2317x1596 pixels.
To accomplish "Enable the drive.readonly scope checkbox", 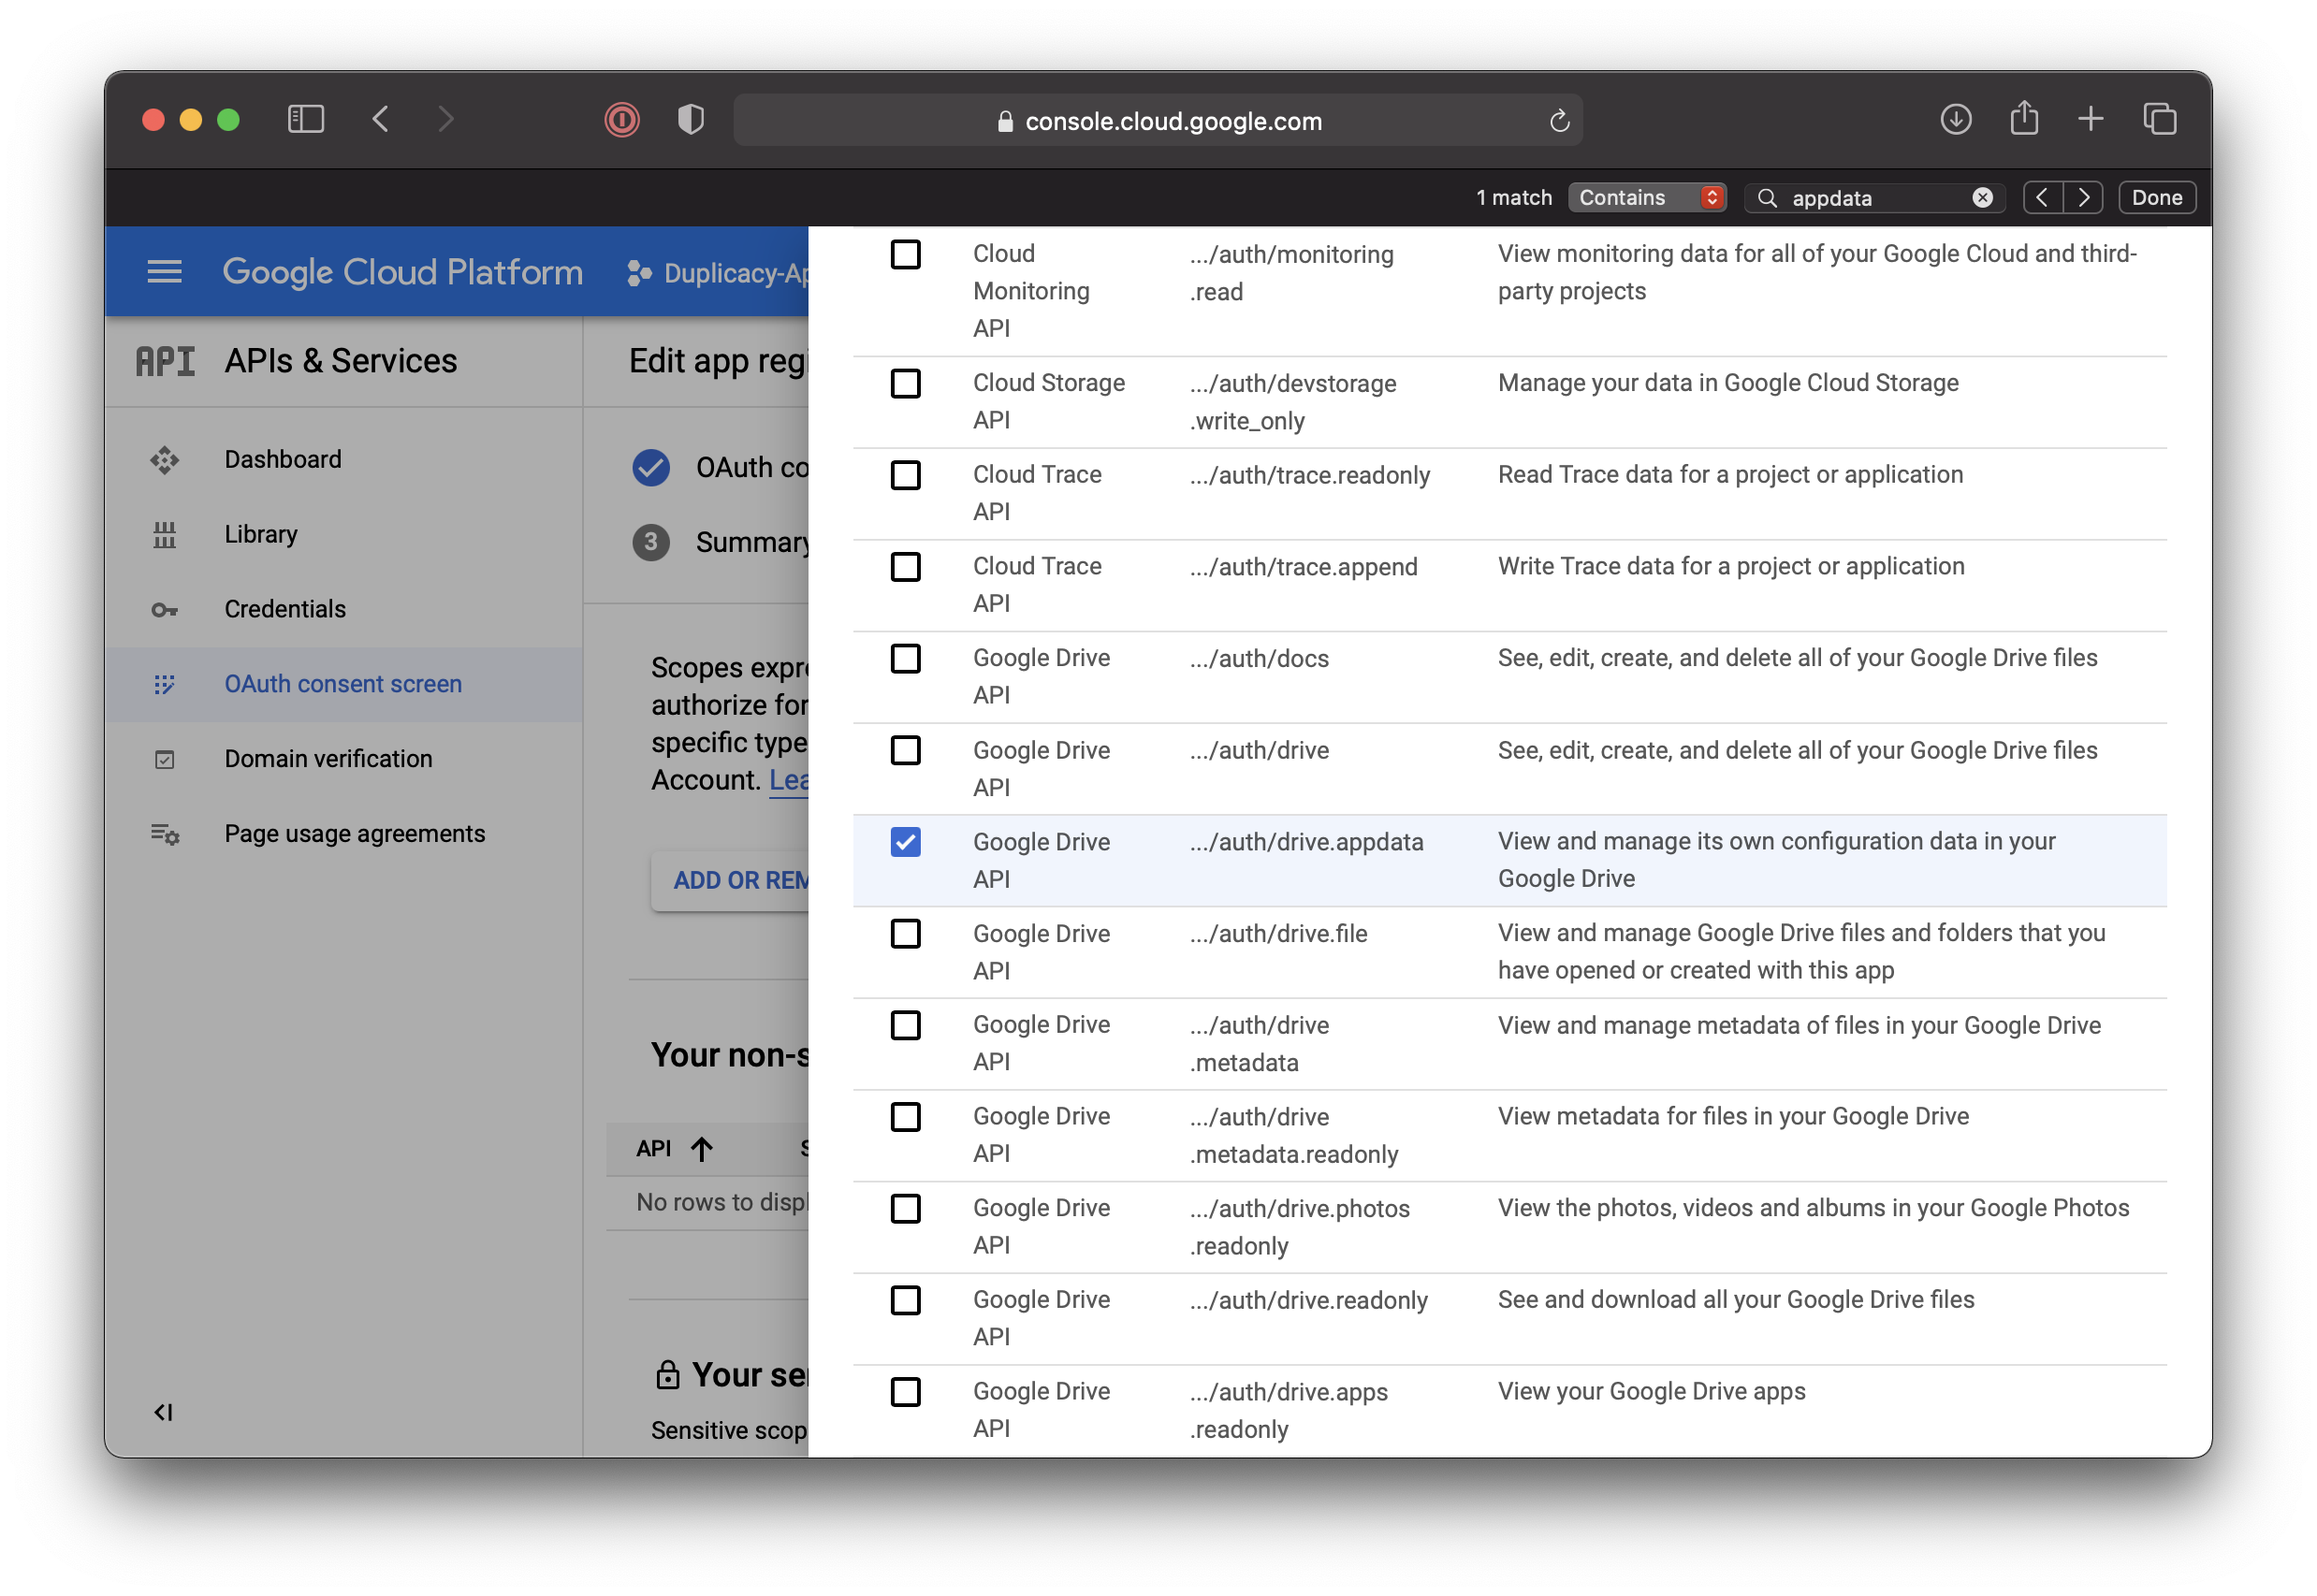I will [x=905, y=1300].
